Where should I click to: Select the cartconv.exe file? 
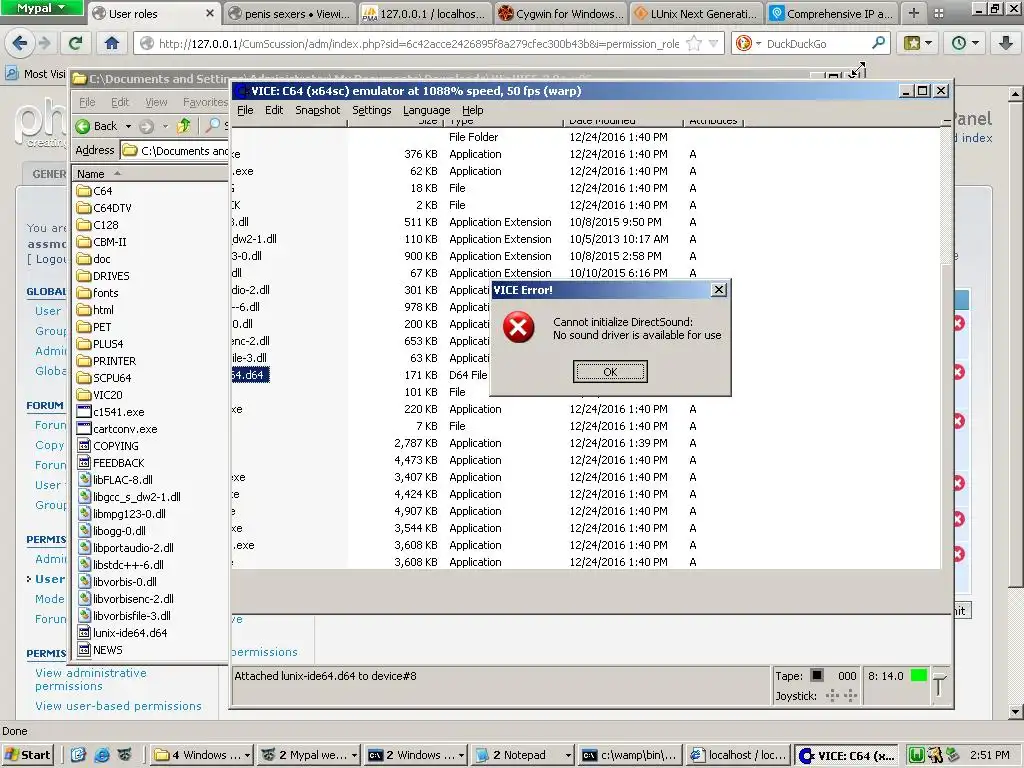click(117, 428)
